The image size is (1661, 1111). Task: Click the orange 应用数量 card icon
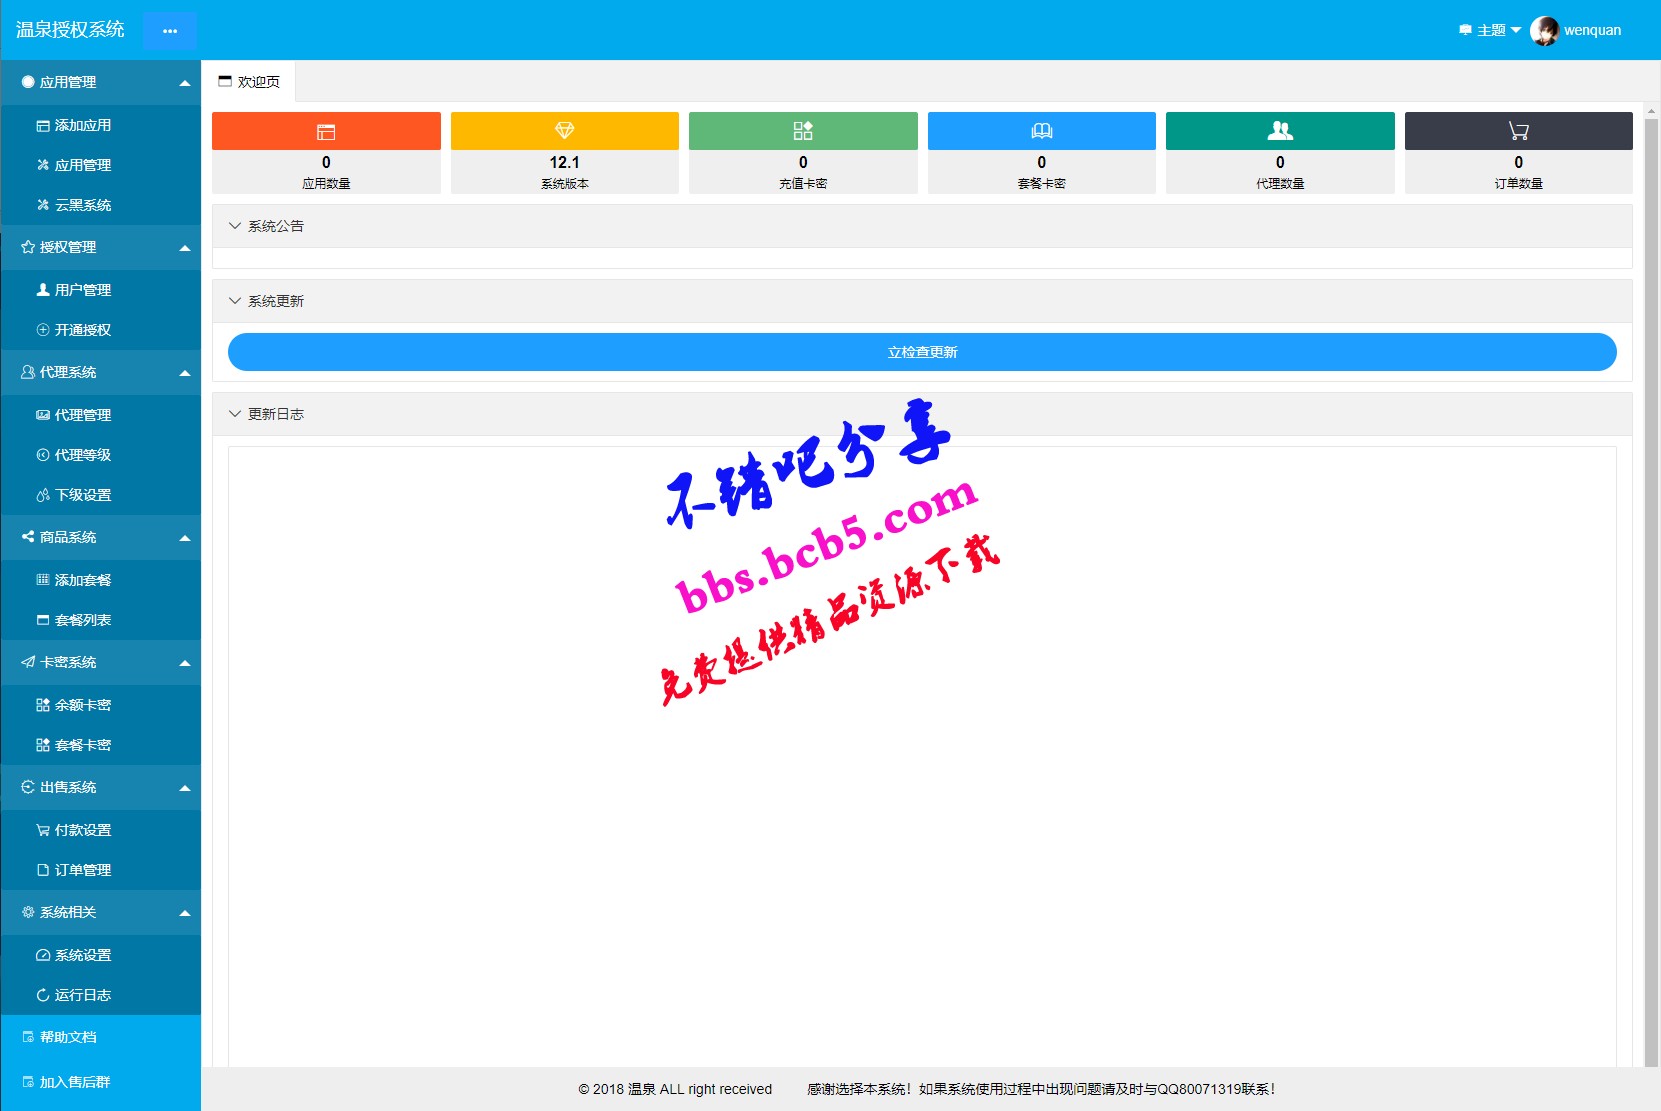[x=326, y=131]
